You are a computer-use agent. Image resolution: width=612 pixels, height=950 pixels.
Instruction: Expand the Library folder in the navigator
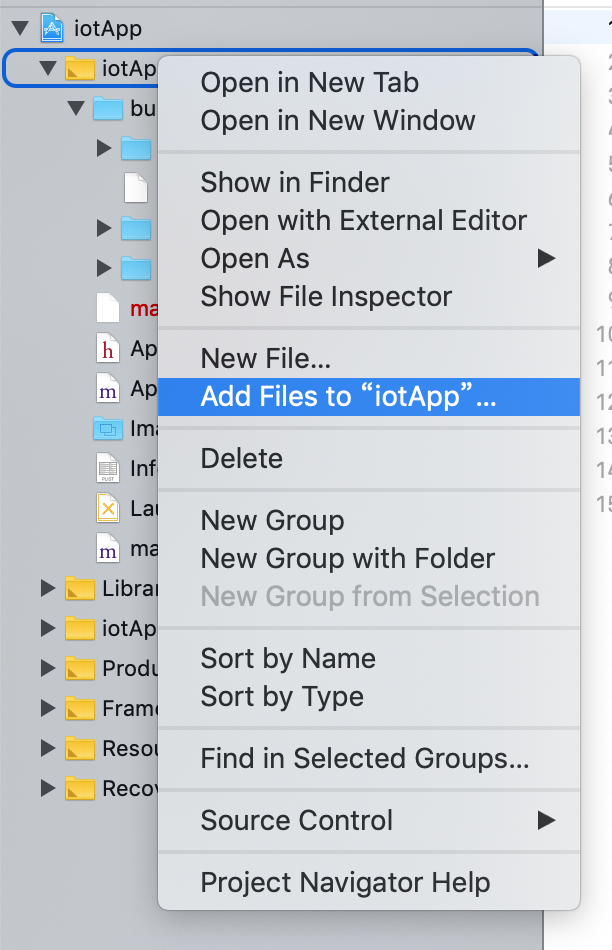click(x=47, y=588)
